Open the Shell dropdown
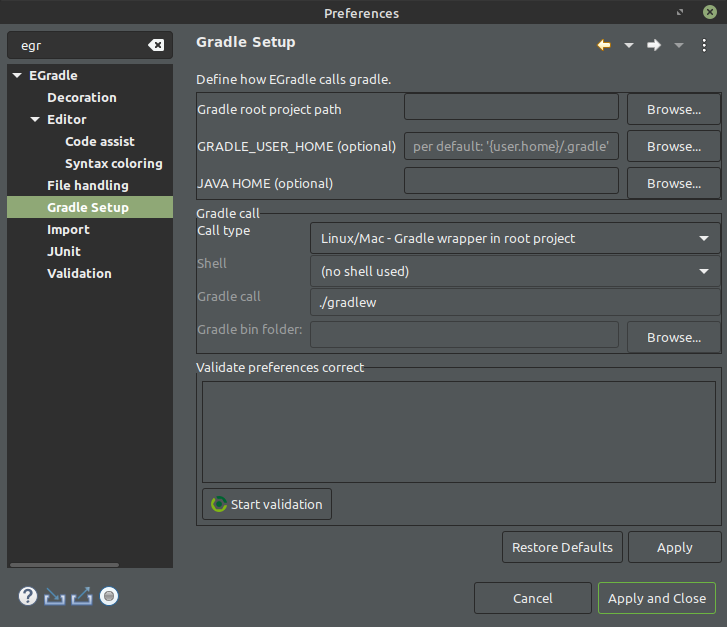The height and width of the screenshot is (627, 727). [515, 271]
